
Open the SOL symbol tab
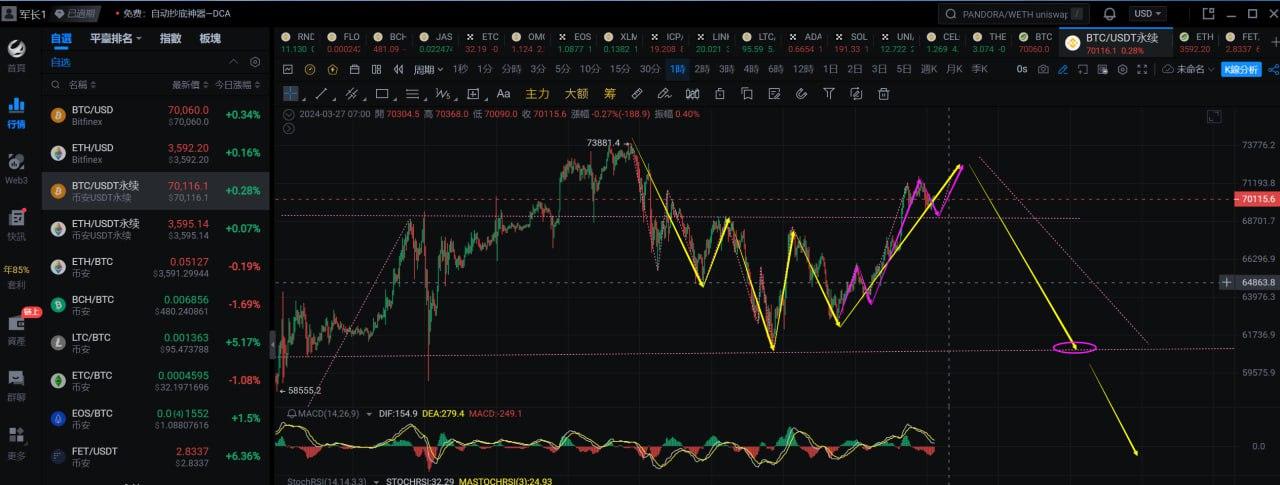point(853,41)
